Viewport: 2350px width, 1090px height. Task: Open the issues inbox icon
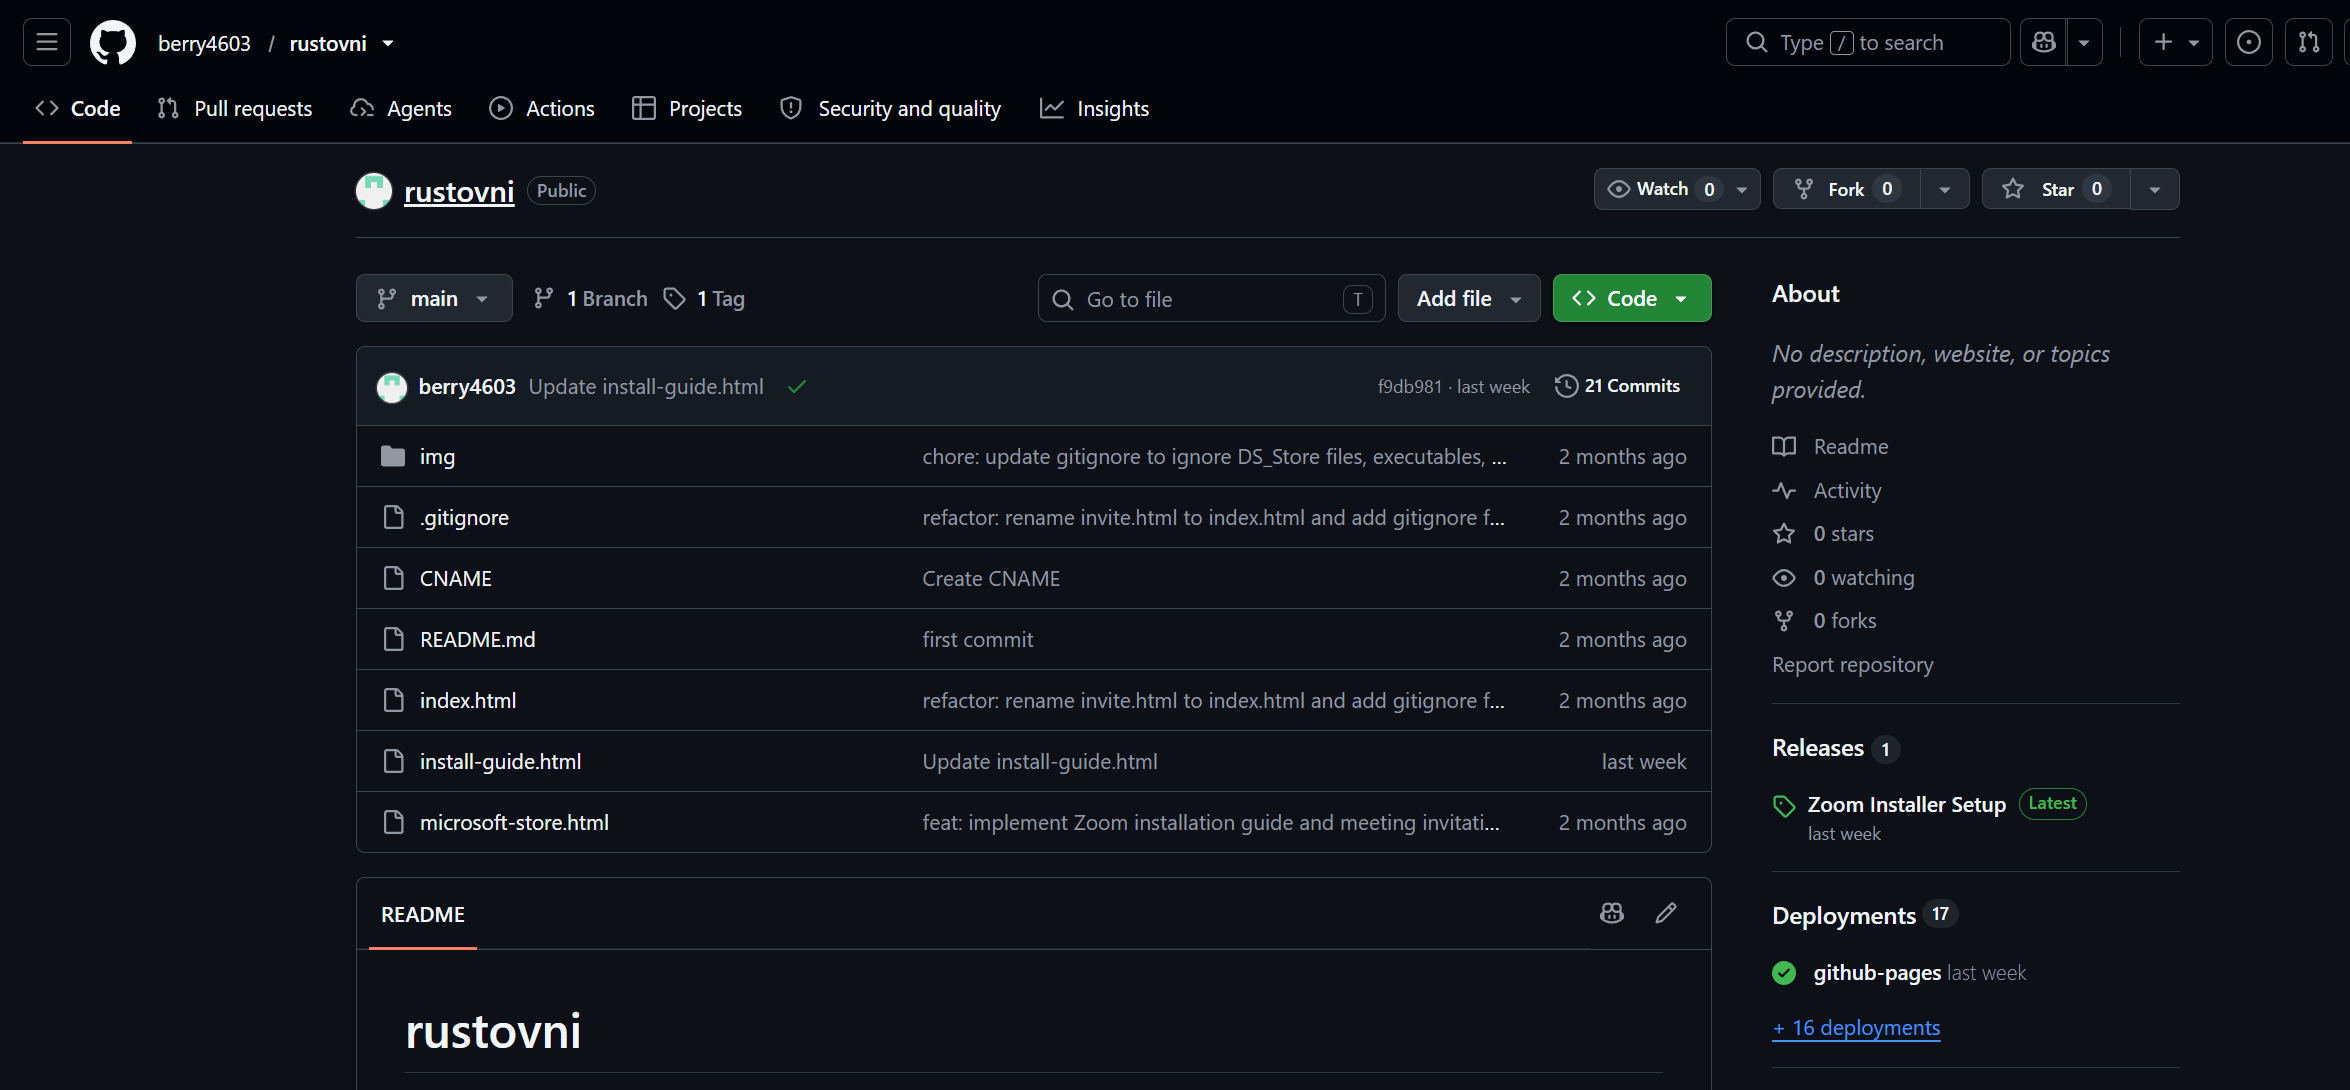[x=2249, y=42]
